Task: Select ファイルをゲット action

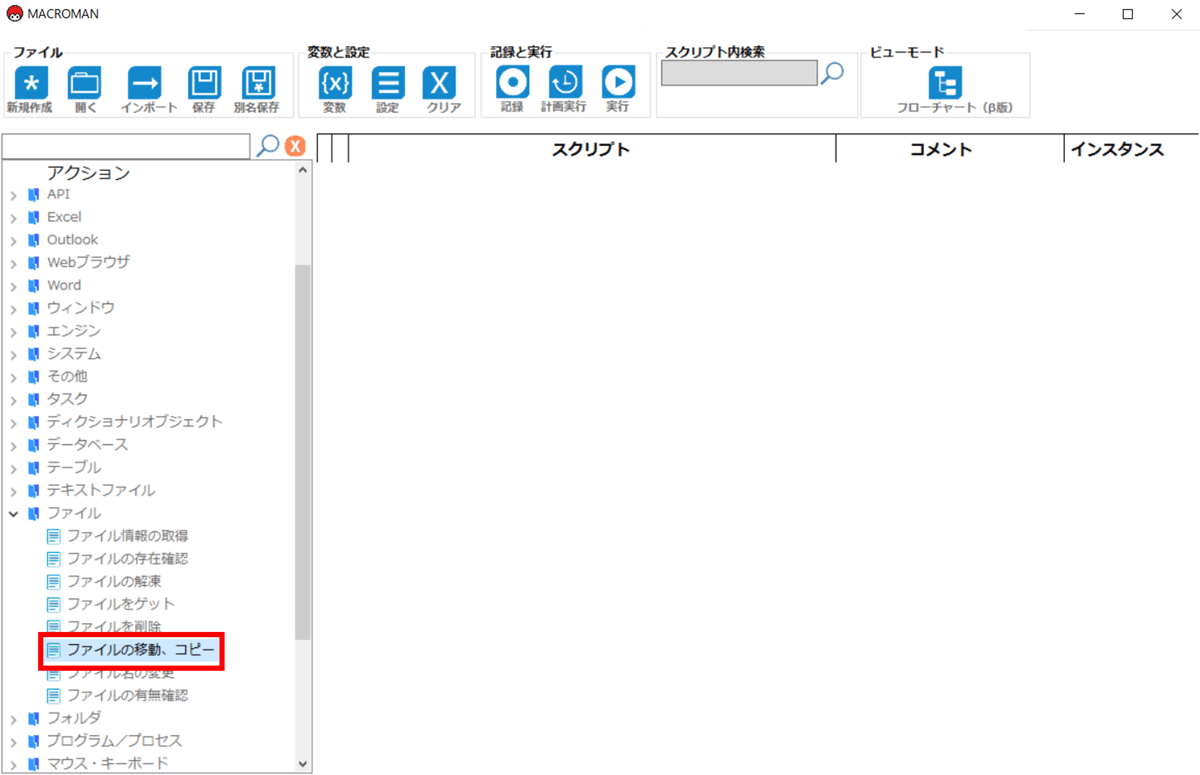Action: [x=121, y=604]
